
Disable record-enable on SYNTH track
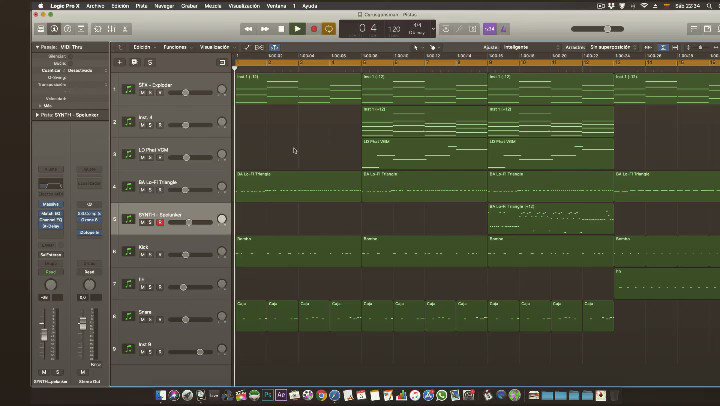(x=160, y=222)
